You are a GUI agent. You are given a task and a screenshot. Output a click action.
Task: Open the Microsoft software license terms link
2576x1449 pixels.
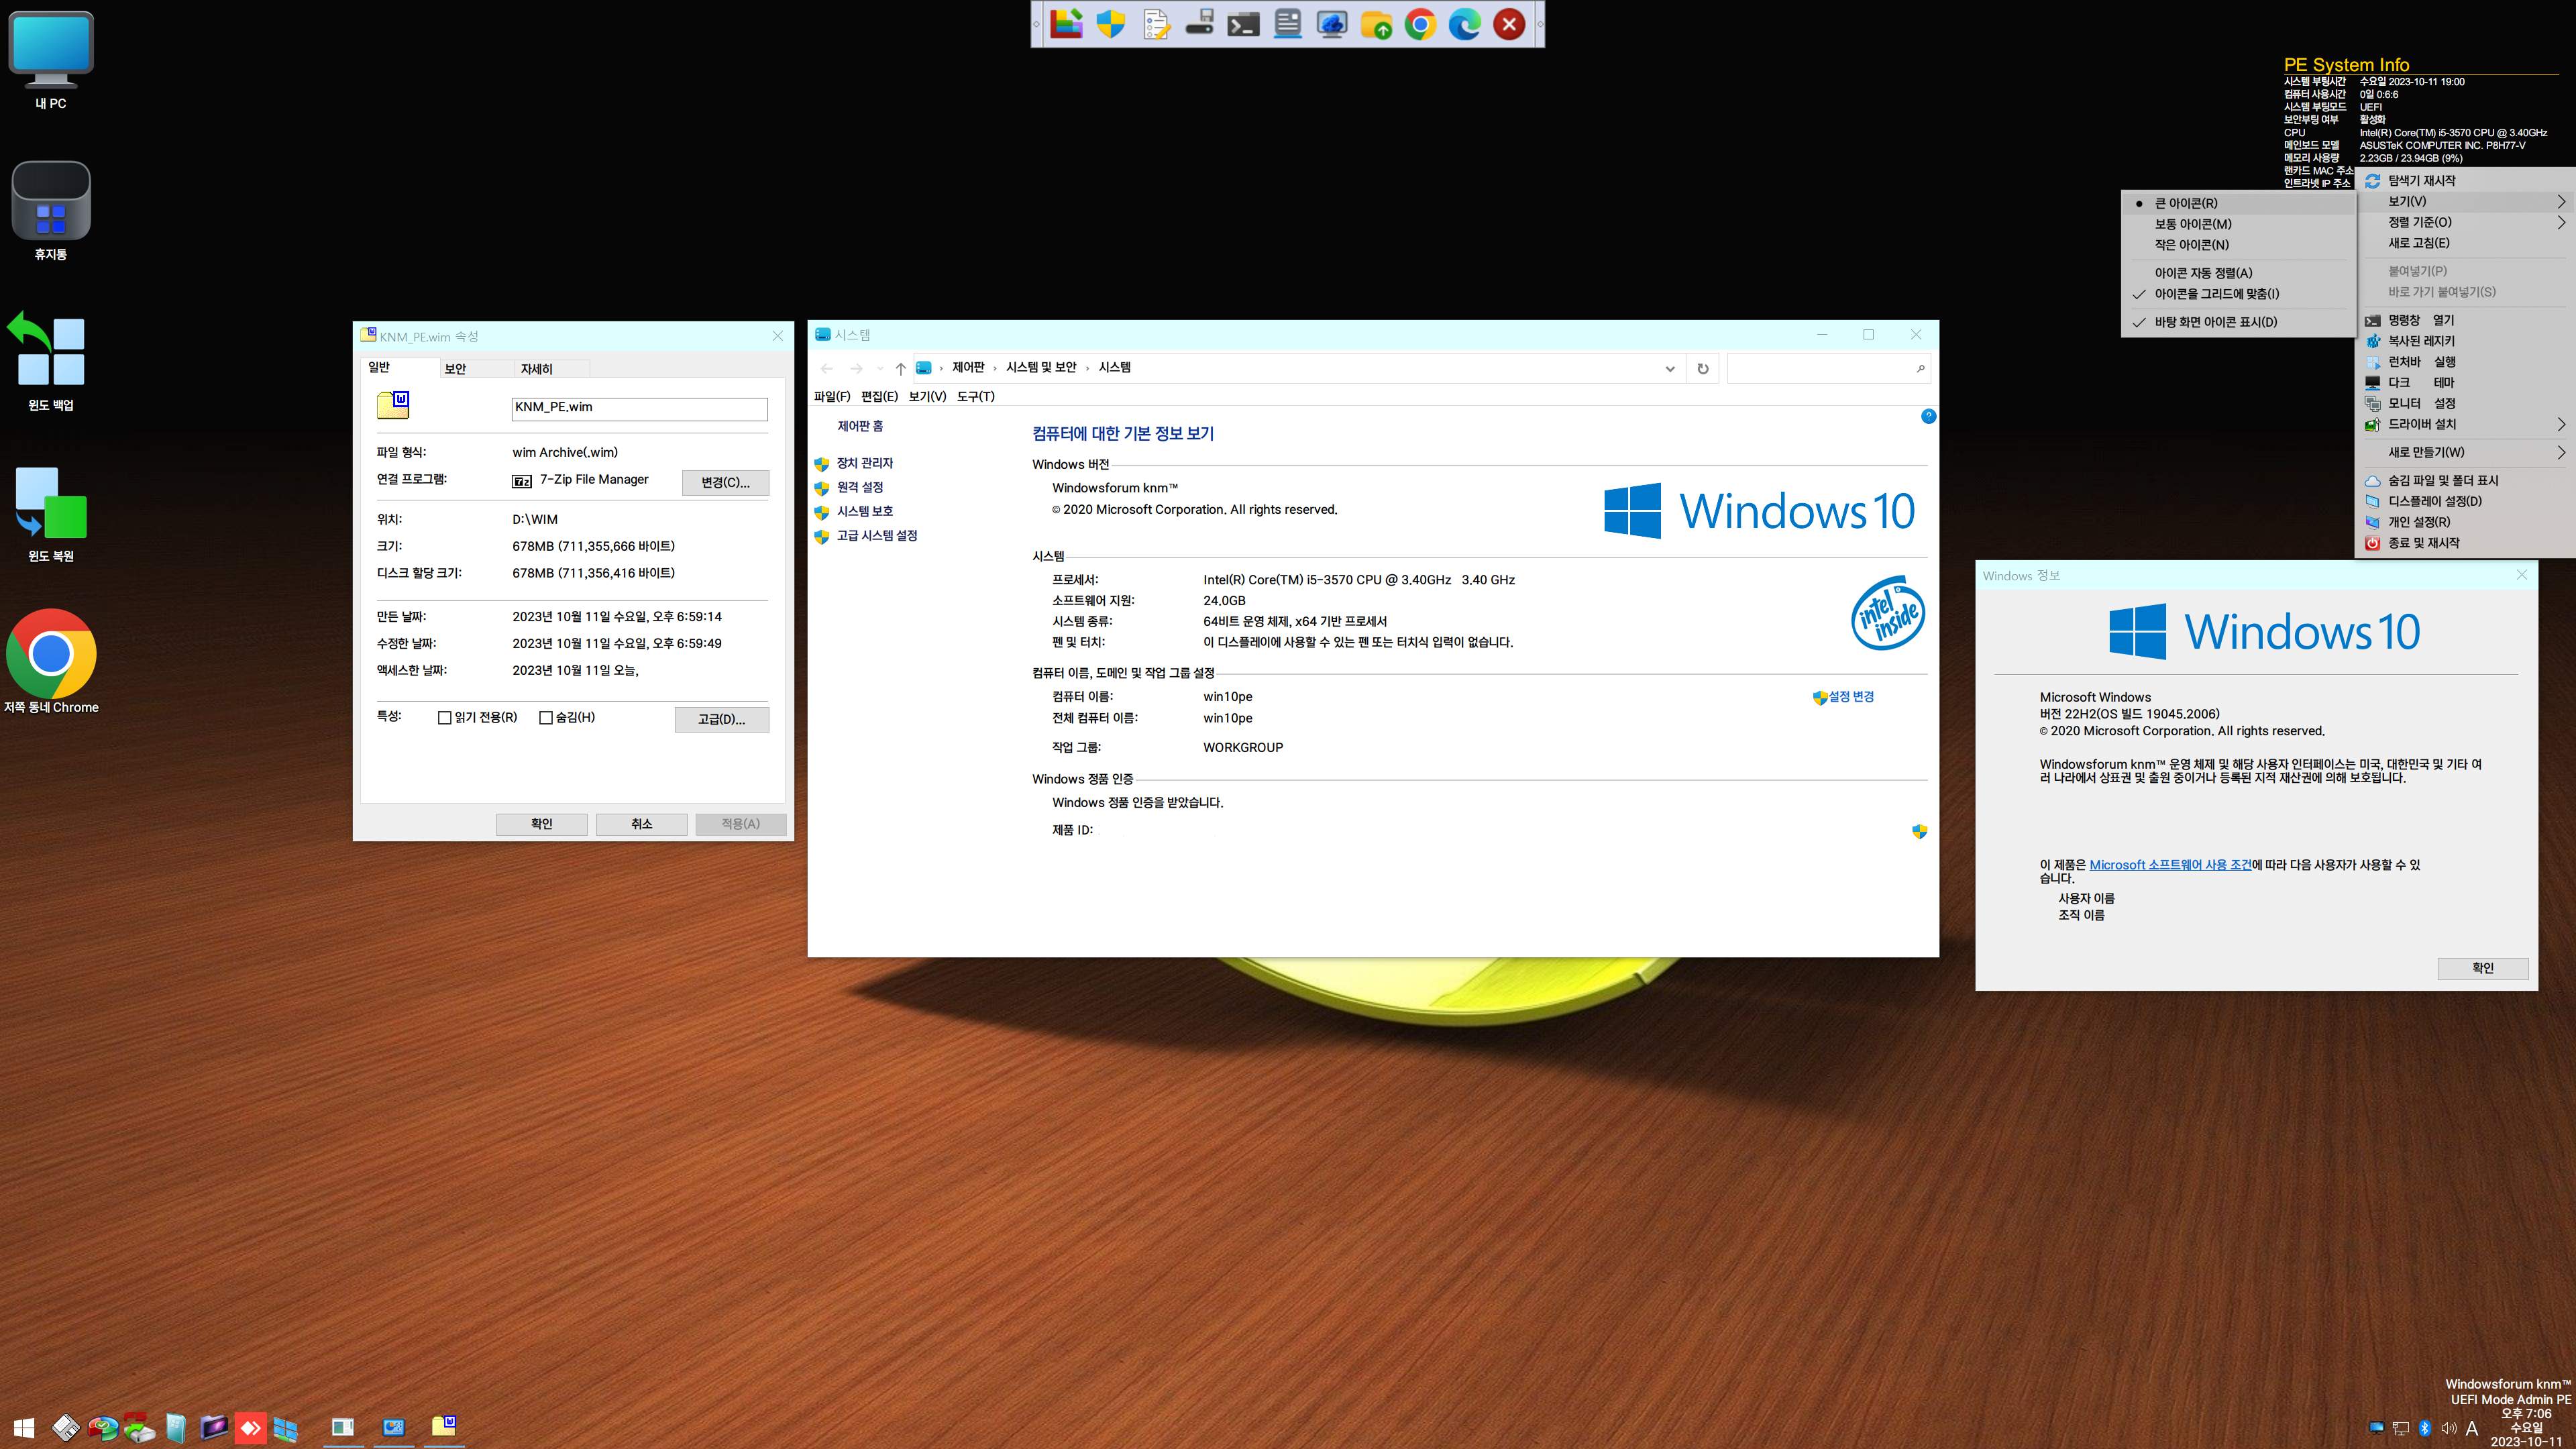click(2170, 865)
